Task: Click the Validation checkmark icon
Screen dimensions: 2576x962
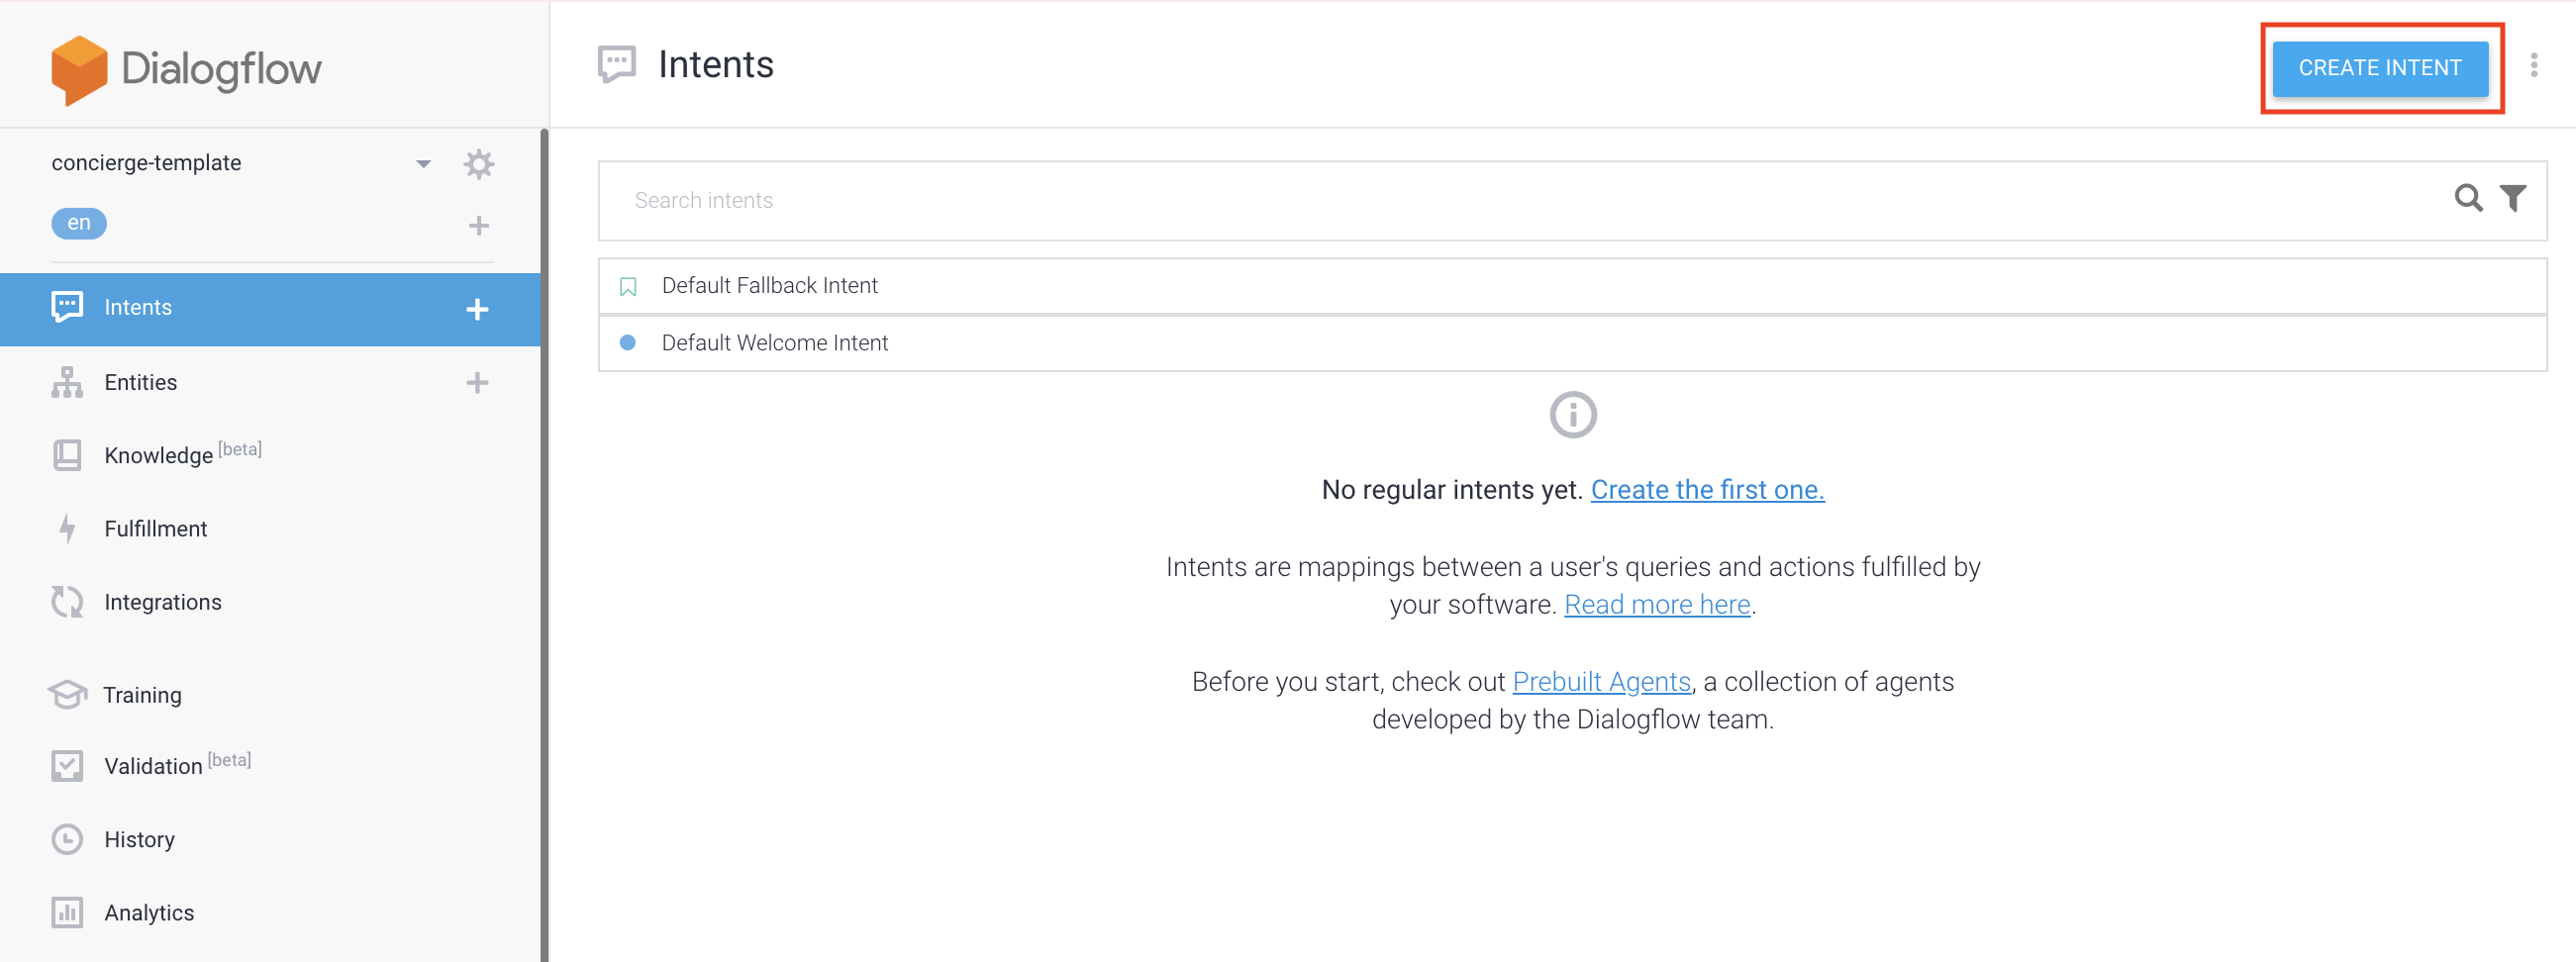Action: tap(67, 766)
